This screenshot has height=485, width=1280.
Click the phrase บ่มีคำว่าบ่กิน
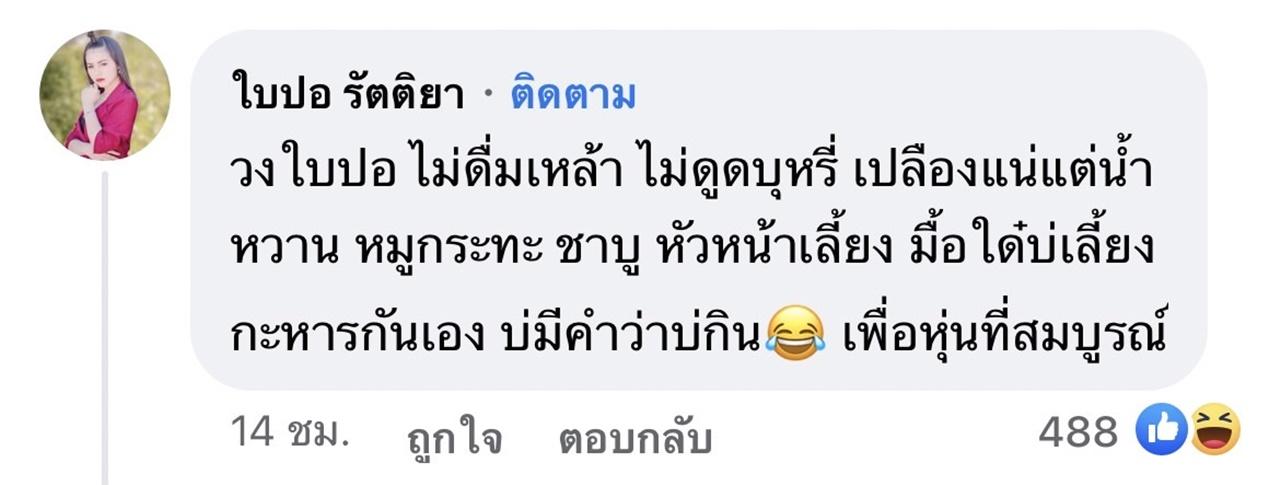[629, 329]
